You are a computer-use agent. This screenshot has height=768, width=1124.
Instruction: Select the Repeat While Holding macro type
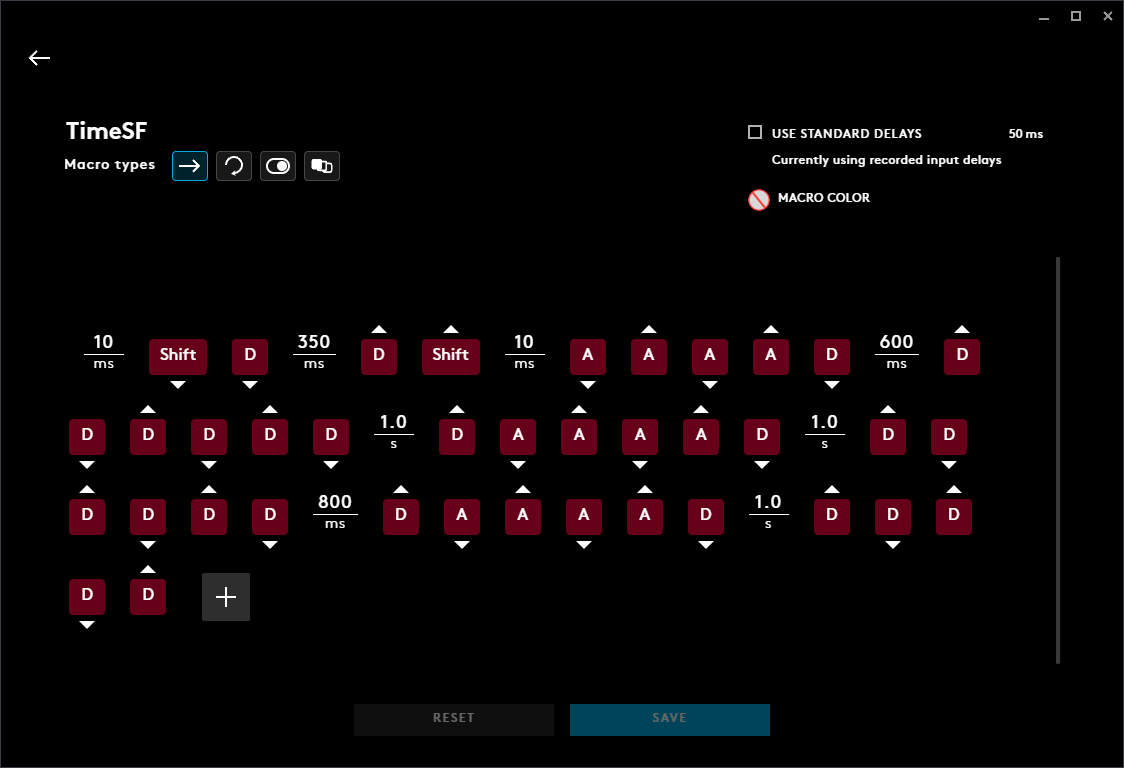(234, 166)
